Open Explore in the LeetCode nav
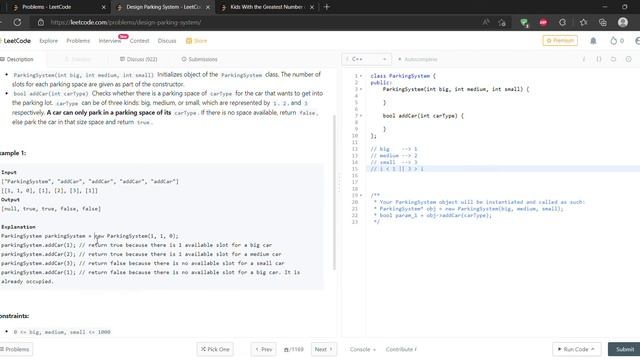 (49, 41)
